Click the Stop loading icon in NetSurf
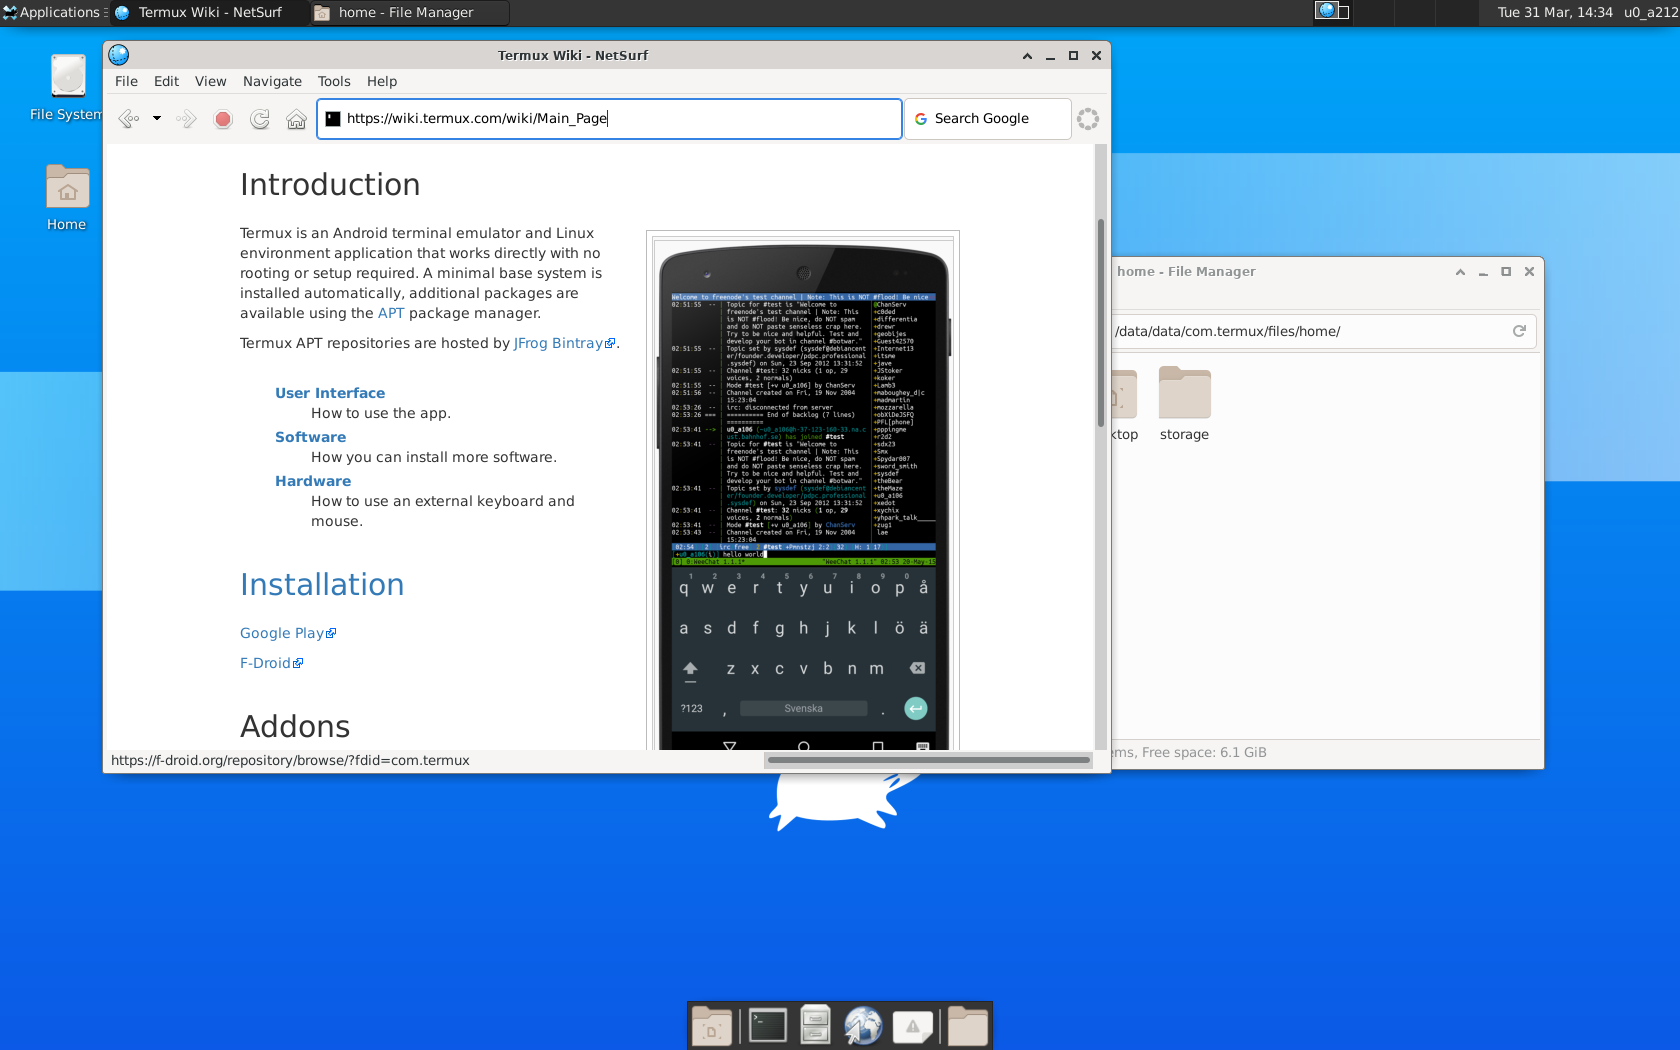This screenshot has width=1680, height=1050. 222,118
